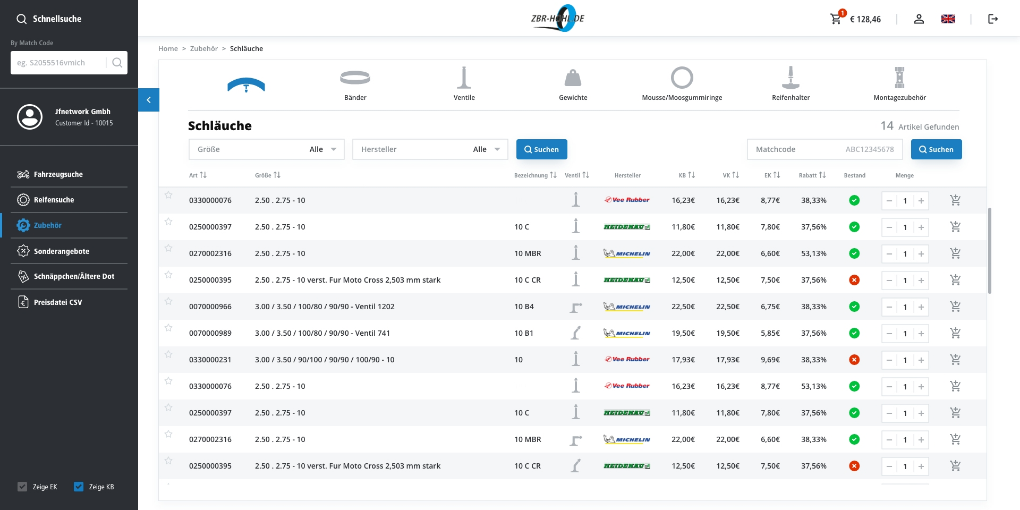Sort the table by KB price column
1020x510 pixels.
pyautogui.click(x=687, y=175)
